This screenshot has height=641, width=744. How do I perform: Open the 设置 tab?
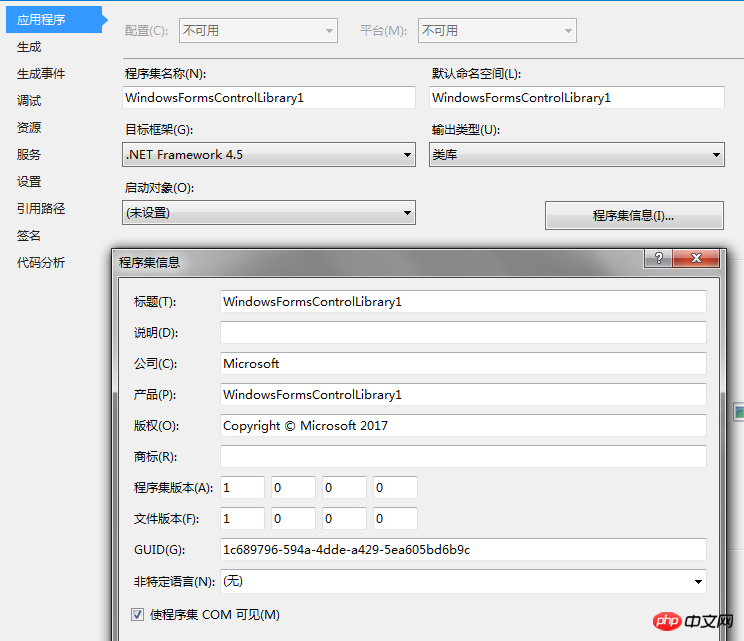click(29, 182)
